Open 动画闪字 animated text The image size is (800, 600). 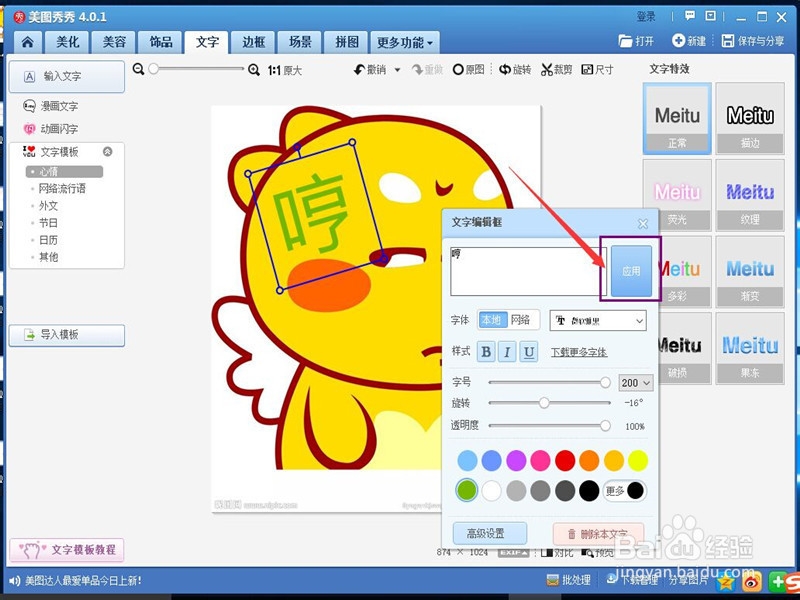(x=51, y=129)
